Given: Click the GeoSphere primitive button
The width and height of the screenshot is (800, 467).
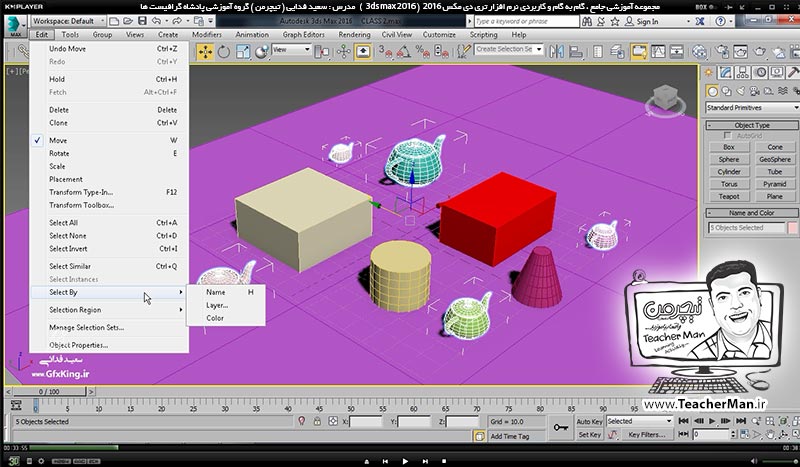Looking at the screenshot, I should (x=774, y=159).
